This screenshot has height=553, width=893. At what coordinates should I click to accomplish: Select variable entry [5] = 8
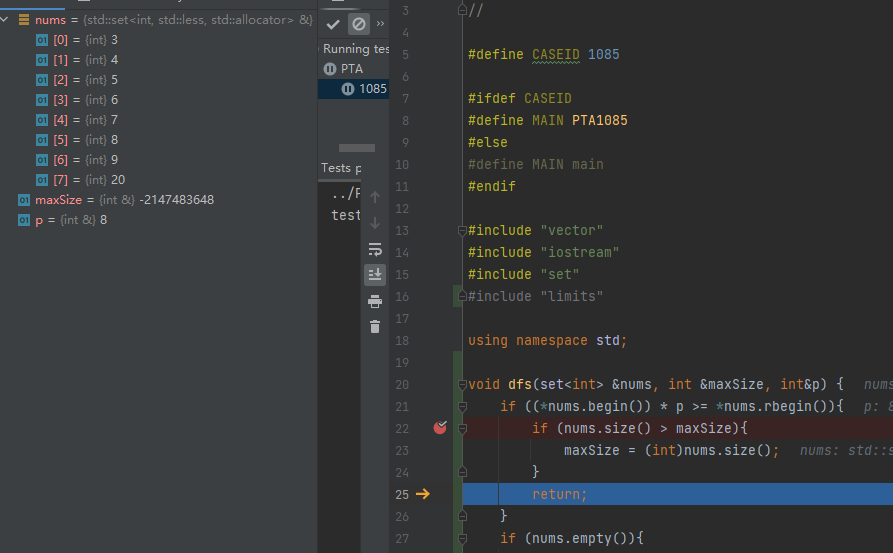[158, 140]
